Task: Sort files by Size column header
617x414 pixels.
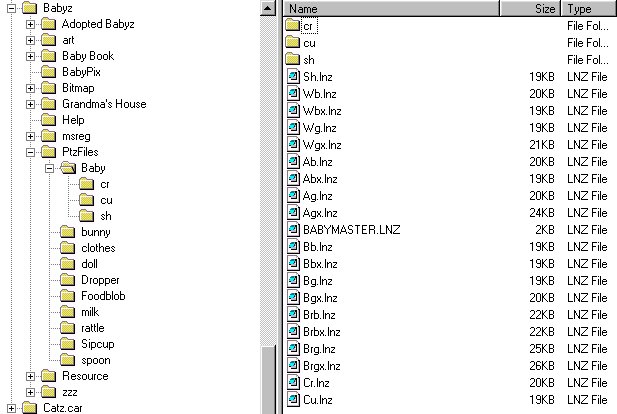Action: (530, 8)
